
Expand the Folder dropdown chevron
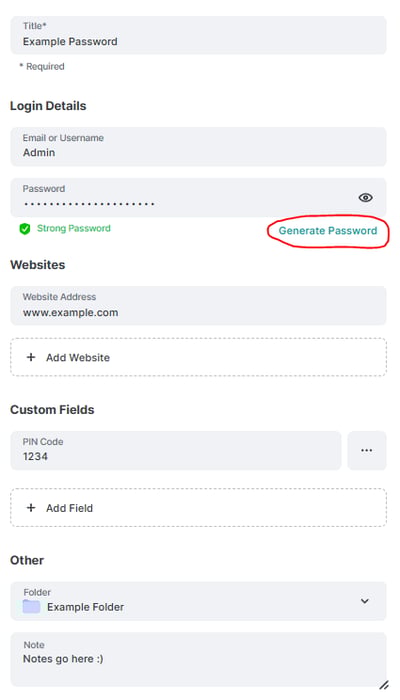pos(365,601)
